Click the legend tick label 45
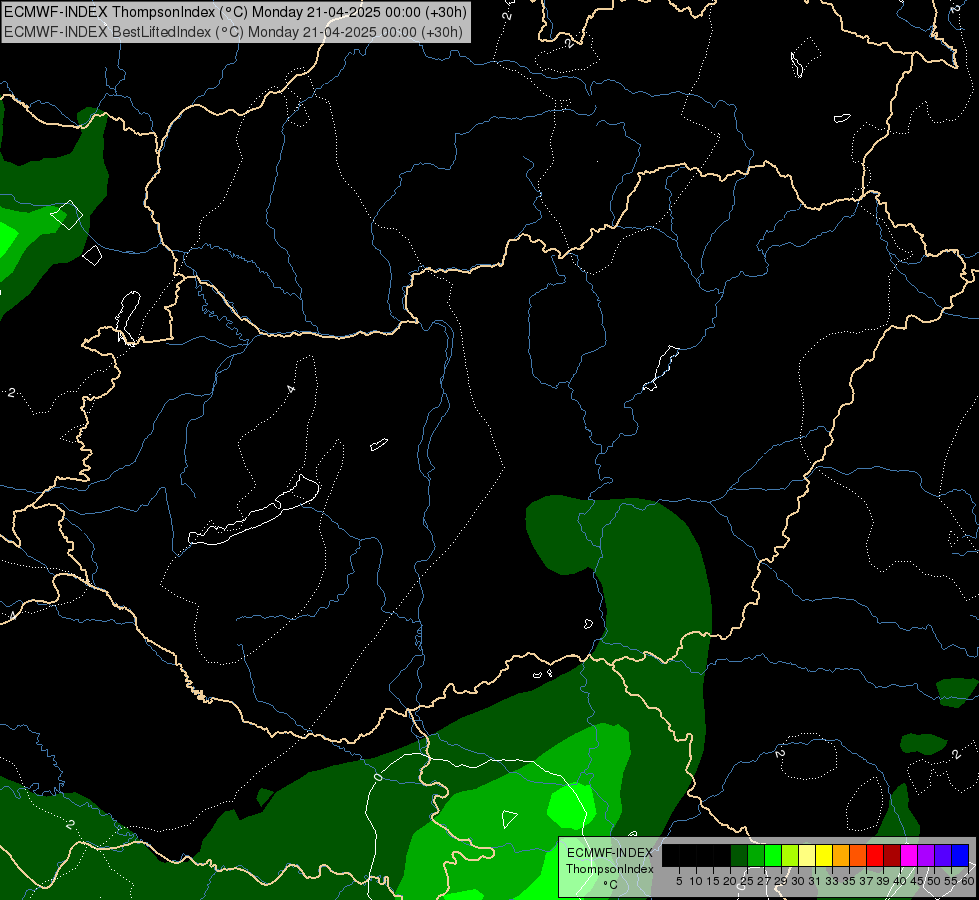The height and width of the screenshot is (900, 979). (917, 881)
